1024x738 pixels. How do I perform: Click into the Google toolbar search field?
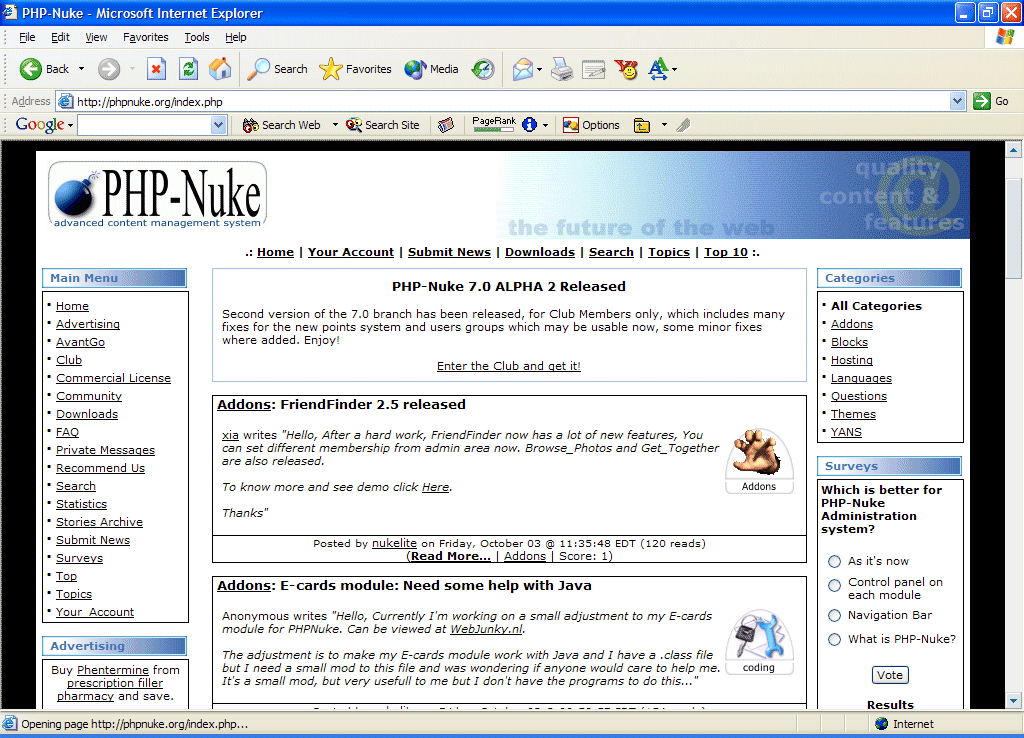pyautogui.click(x=145, y=125)
